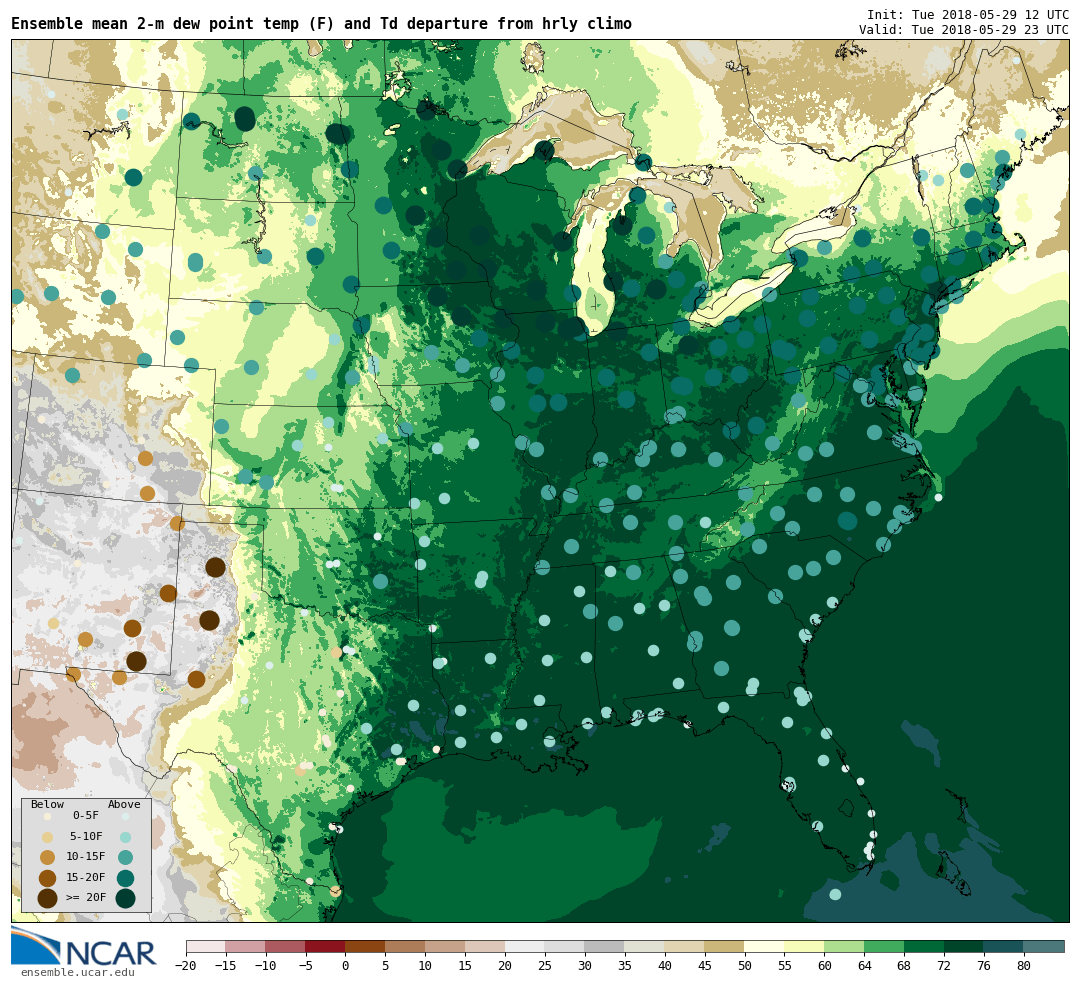The height and width of the screenshot is (985, 1080).
Task: Click color bar swatch between -10 and -5
Action: pos(286,946)
